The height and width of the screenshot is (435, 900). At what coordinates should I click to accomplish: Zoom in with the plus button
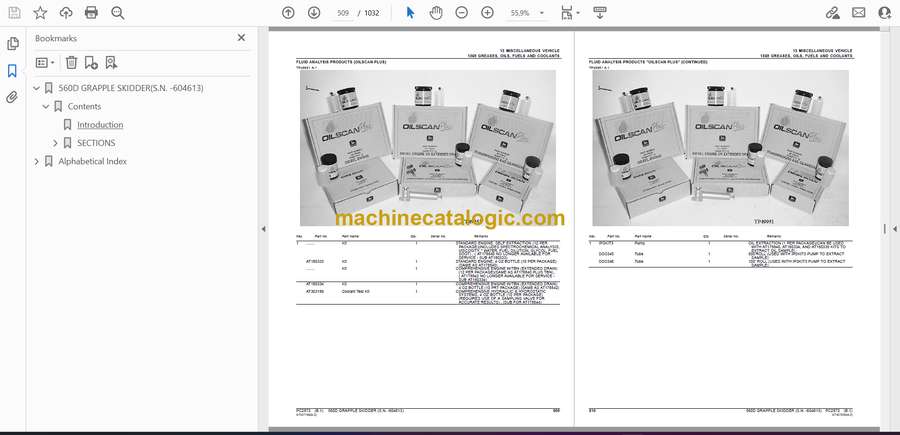487,13
